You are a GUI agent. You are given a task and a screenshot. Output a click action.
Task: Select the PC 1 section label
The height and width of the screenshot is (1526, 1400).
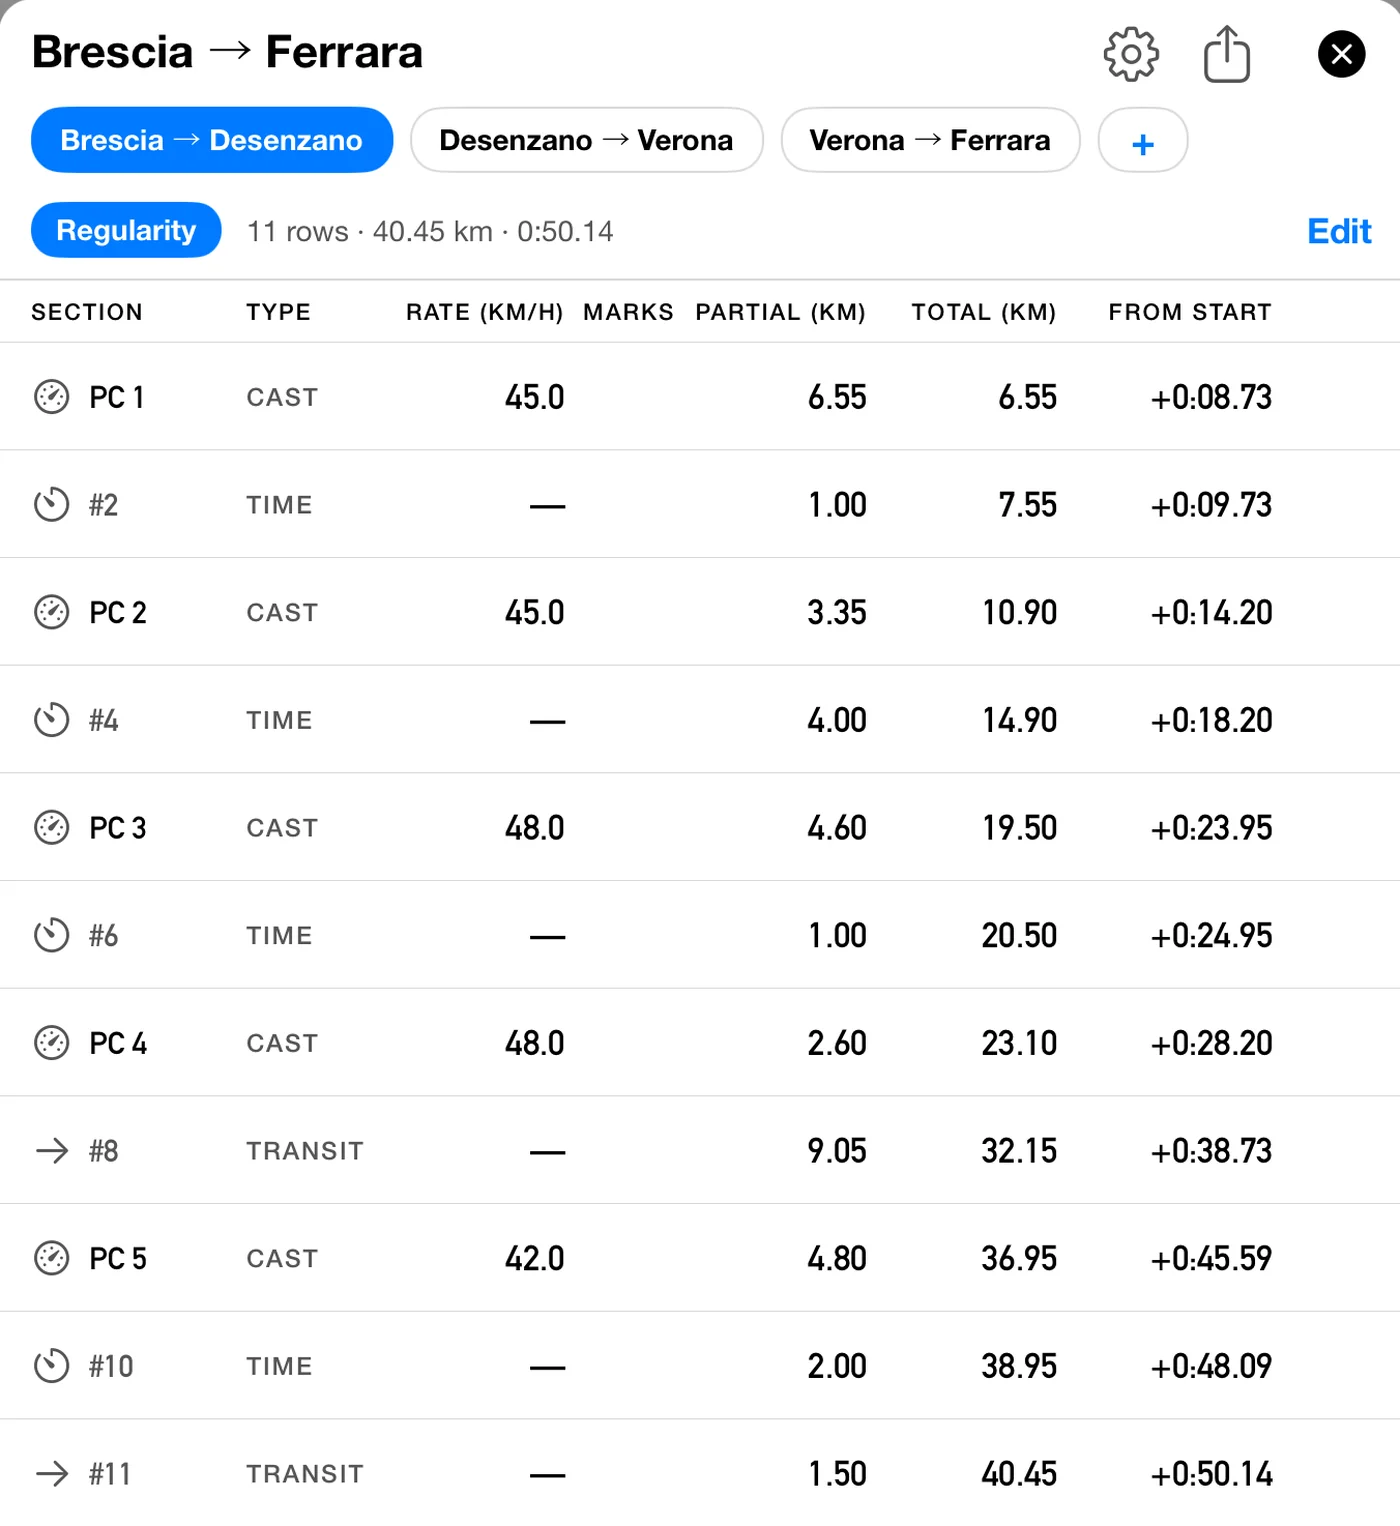[117, 397]
